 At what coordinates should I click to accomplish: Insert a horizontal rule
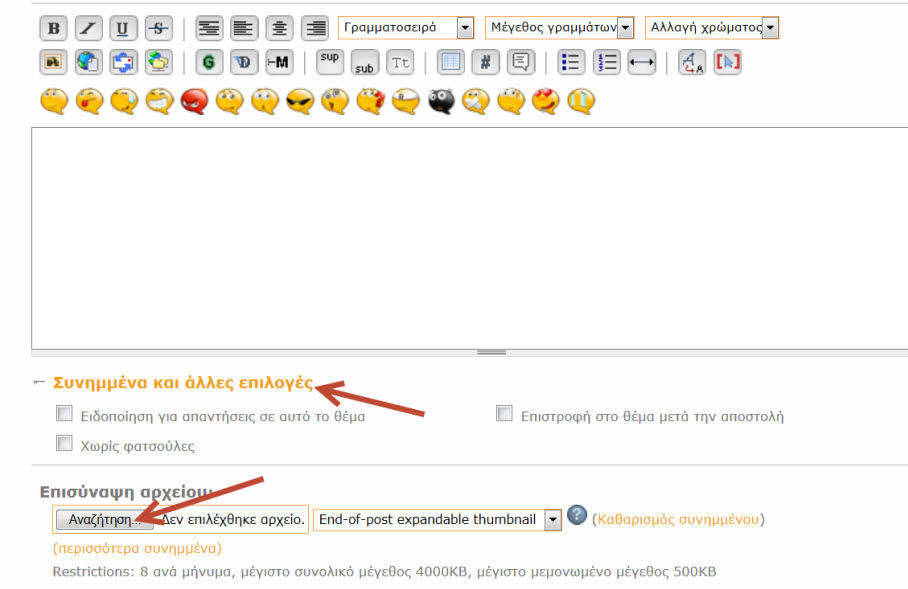641,62
